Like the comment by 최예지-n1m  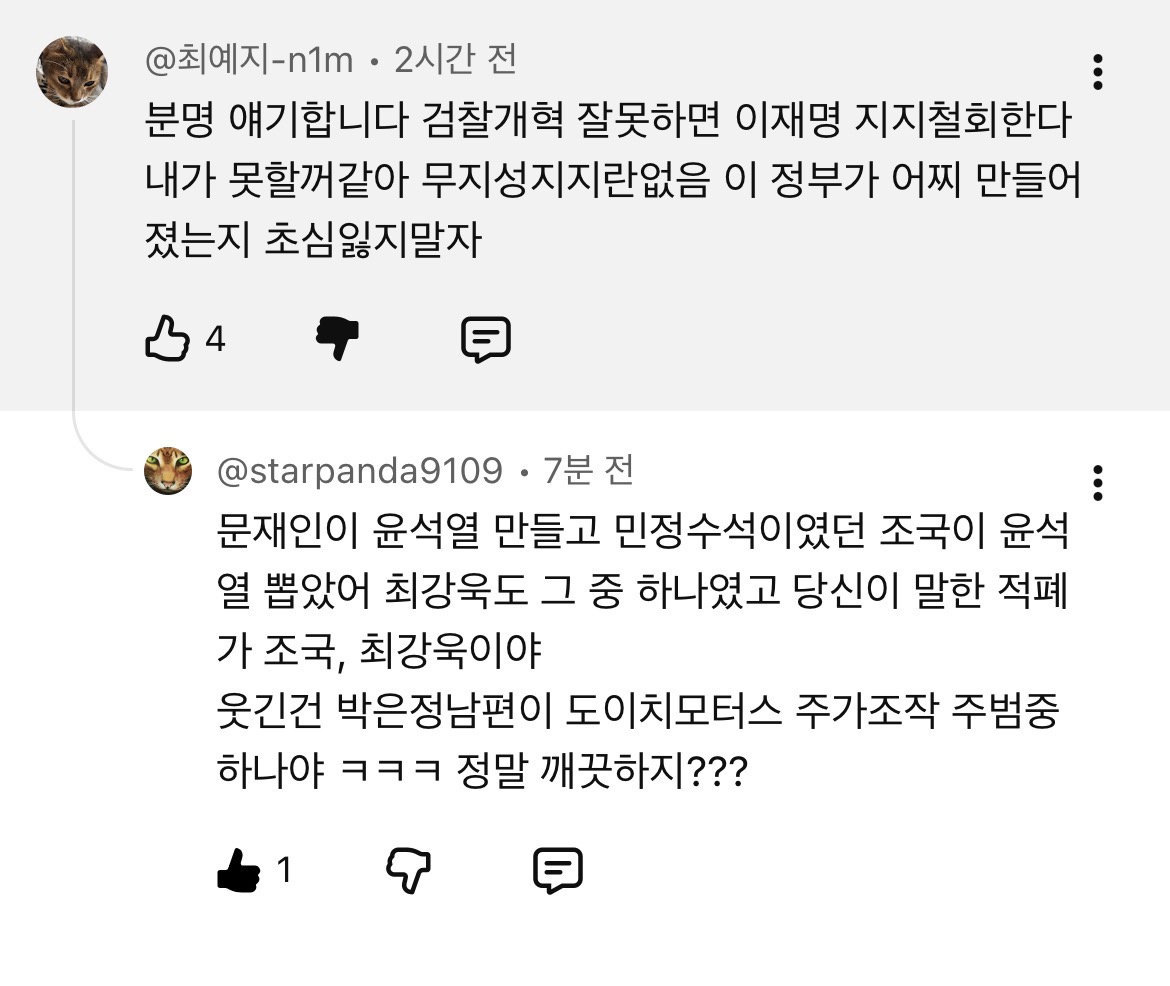[167, 340]
